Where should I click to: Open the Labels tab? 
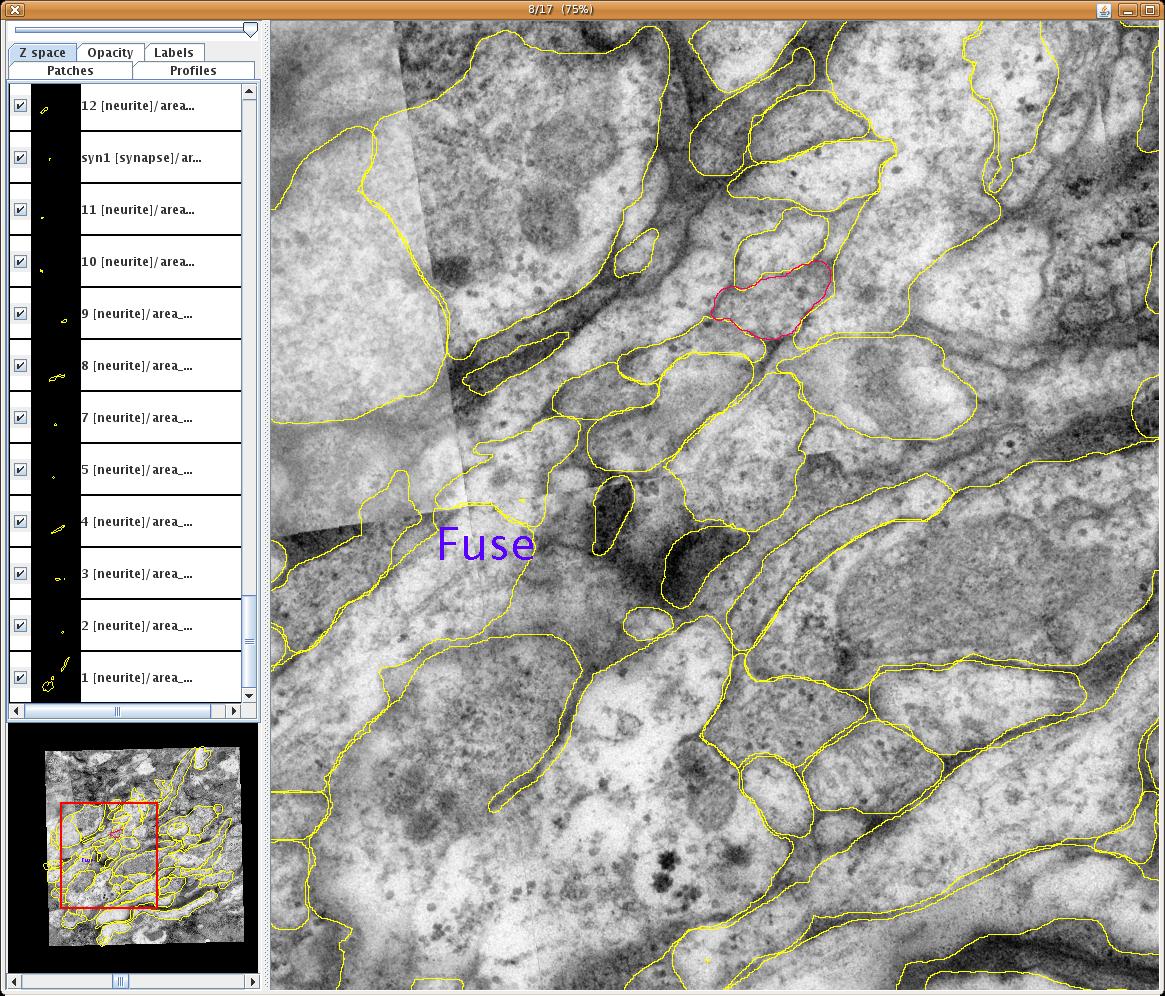click(x=174, y=53)
